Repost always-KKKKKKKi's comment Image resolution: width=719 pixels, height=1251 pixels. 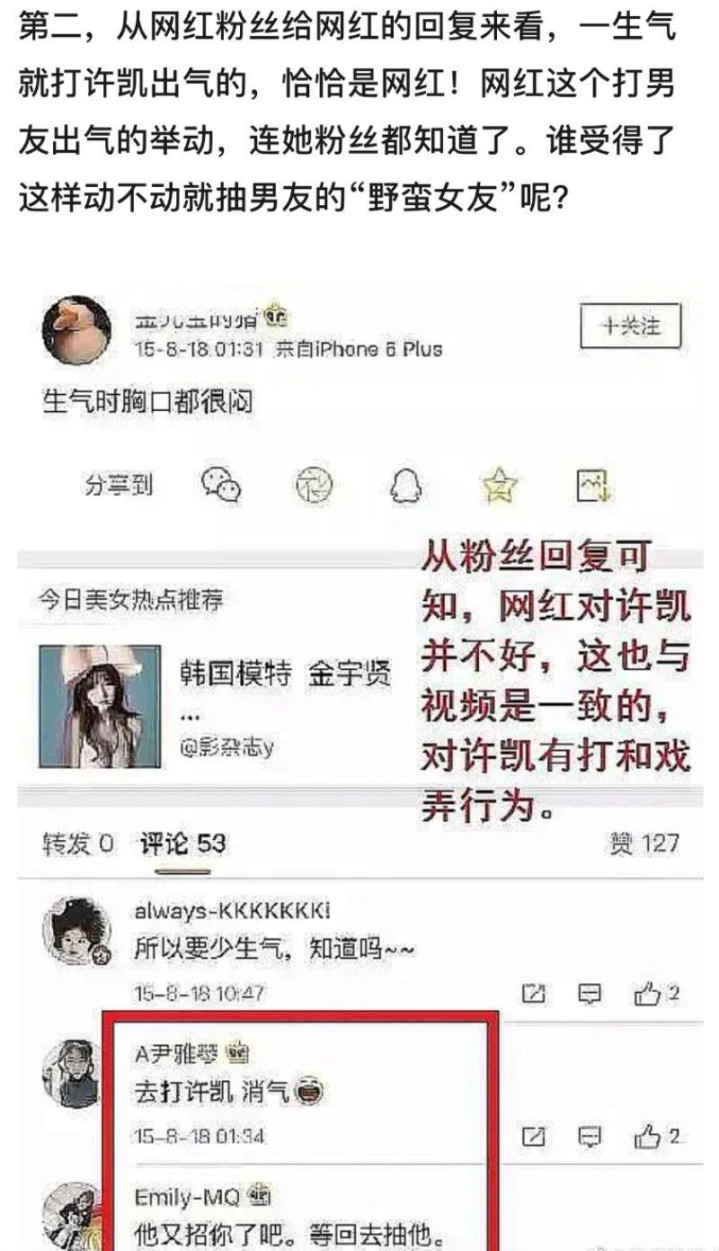[535, 993]
